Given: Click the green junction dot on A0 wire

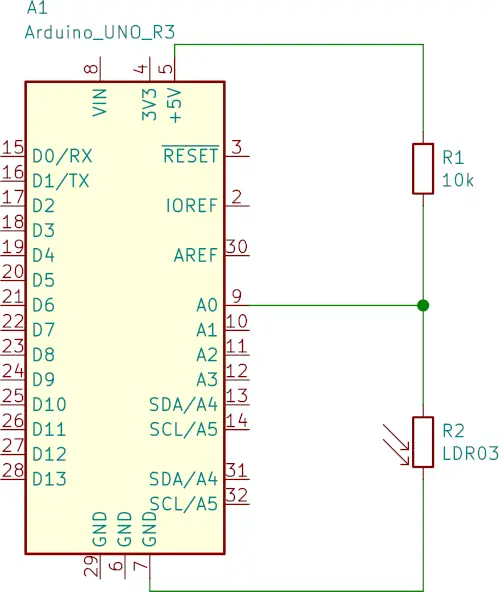Looking at the screenshot, I should tap(423, 305).
